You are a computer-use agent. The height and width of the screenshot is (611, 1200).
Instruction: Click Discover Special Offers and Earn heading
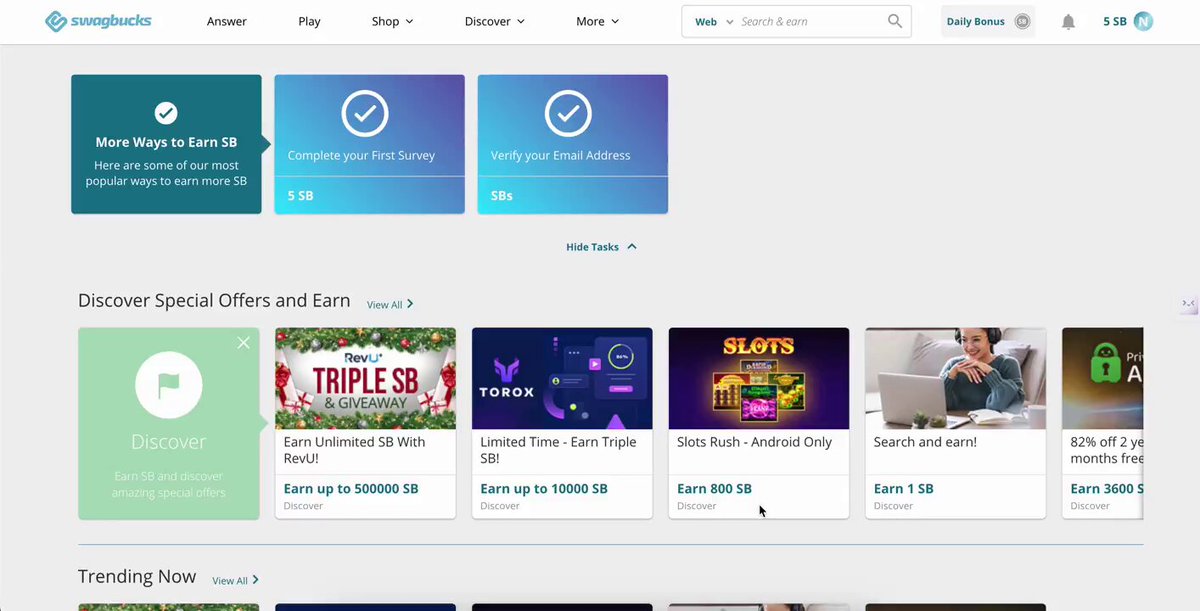(x=214, y=301)
